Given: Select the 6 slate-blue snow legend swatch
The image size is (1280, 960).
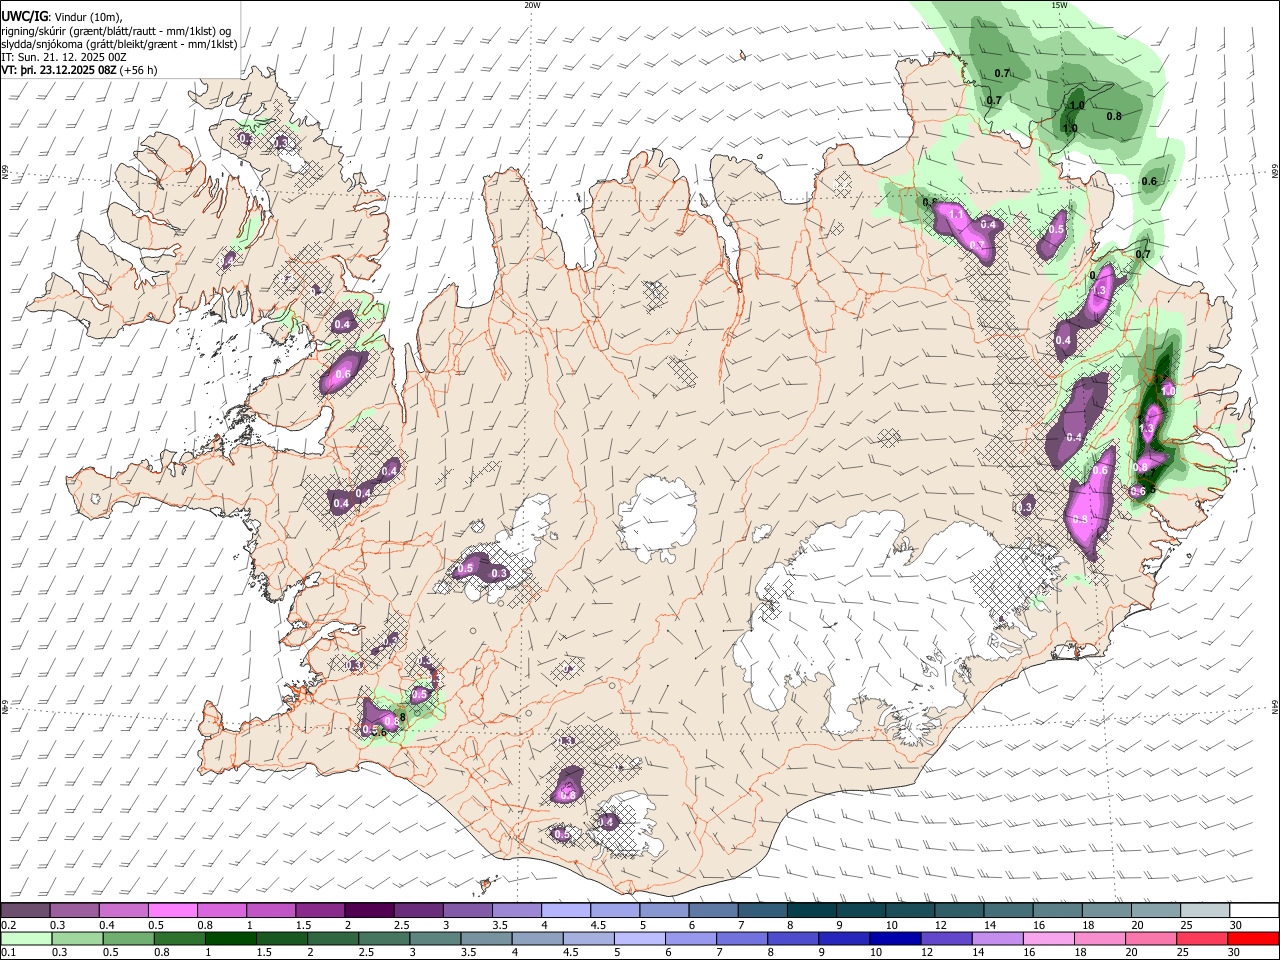Looking at the screenshot, I should [712, 911].
